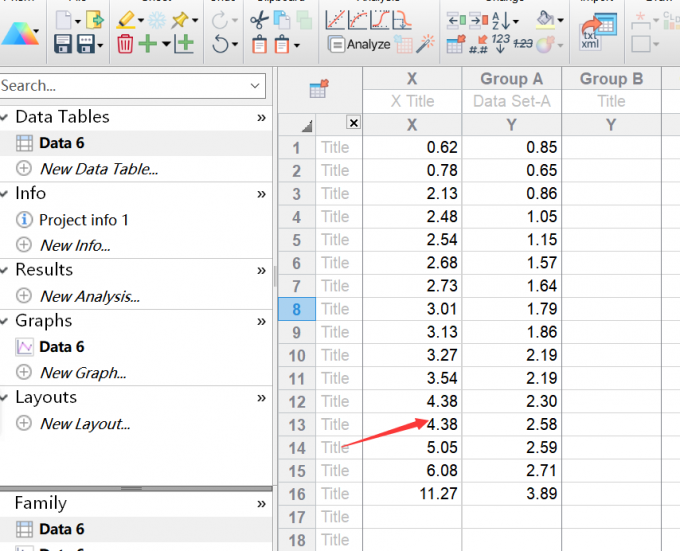Open the sort A-Z dropdown arrow

519,20
